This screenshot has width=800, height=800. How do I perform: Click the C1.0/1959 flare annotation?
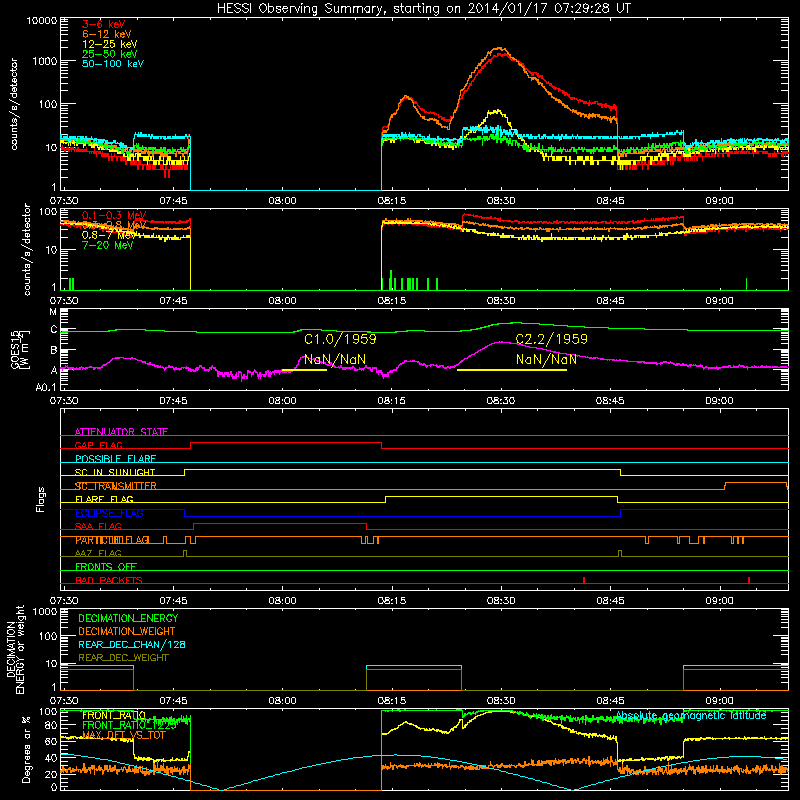click(x=340, y=339)
